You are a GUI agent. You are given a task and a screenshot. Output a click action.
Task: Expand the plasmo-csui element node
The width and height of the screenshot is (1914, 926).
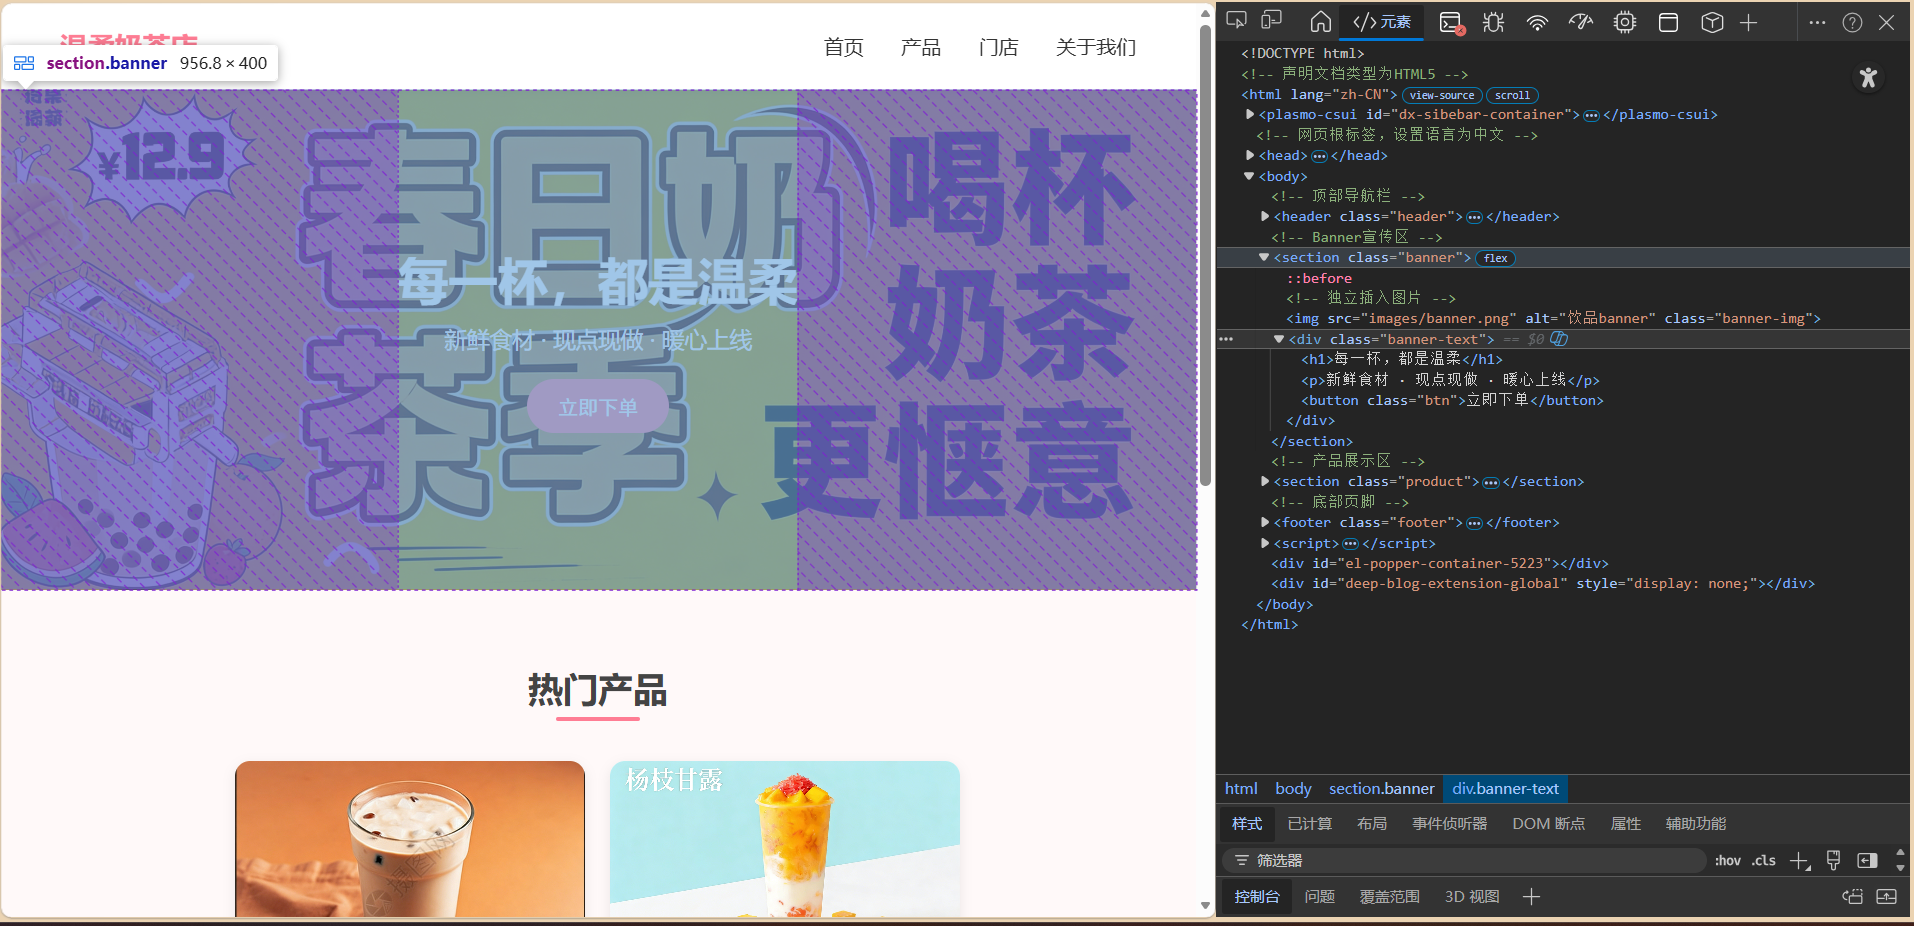coord(1250,115)
